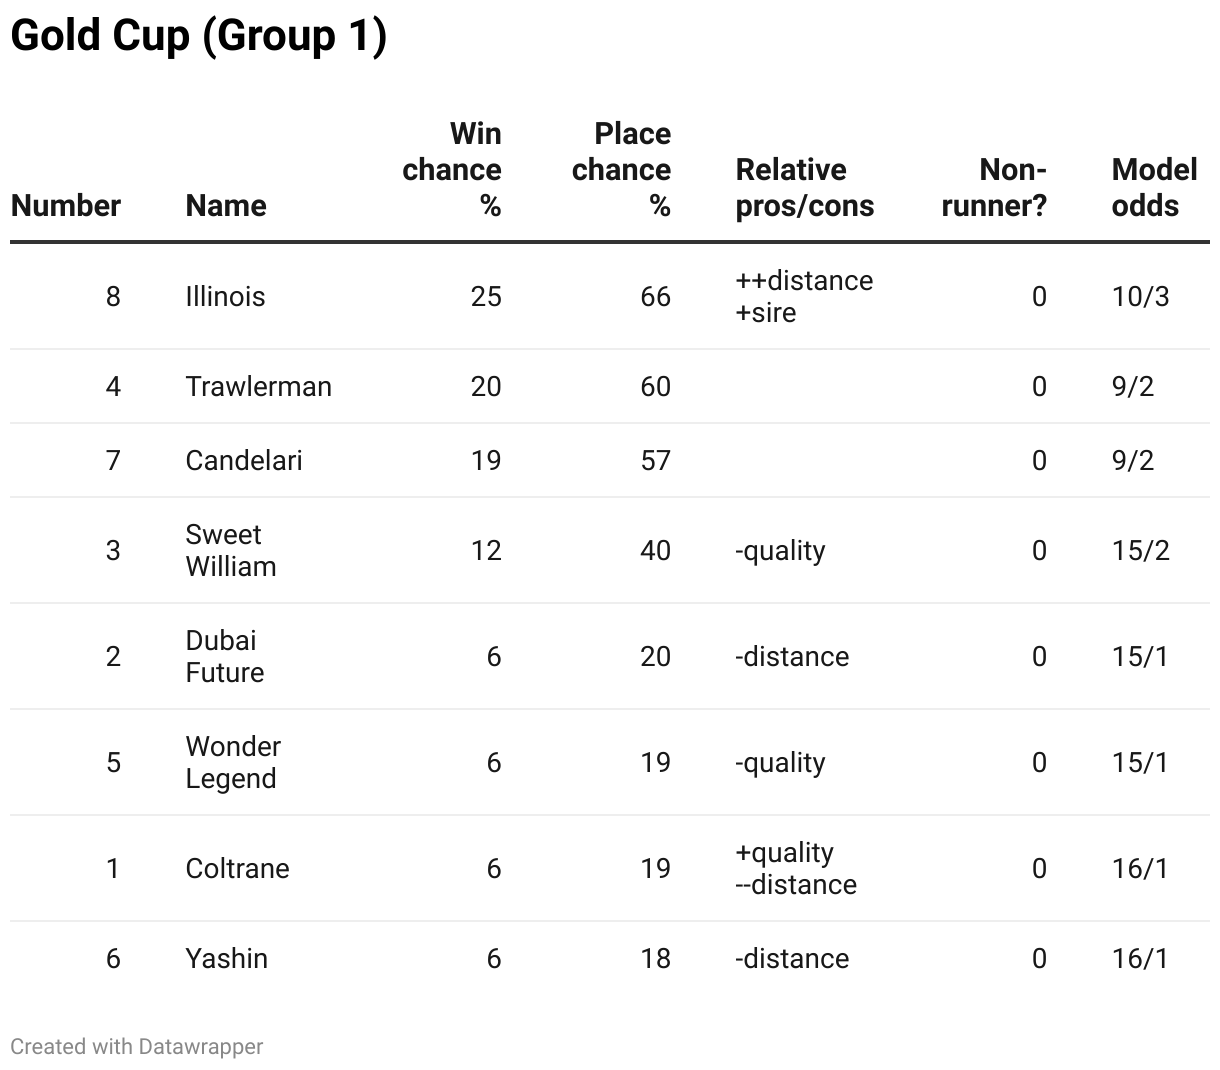Click the "Number" column header

click(x=66, y=206)
